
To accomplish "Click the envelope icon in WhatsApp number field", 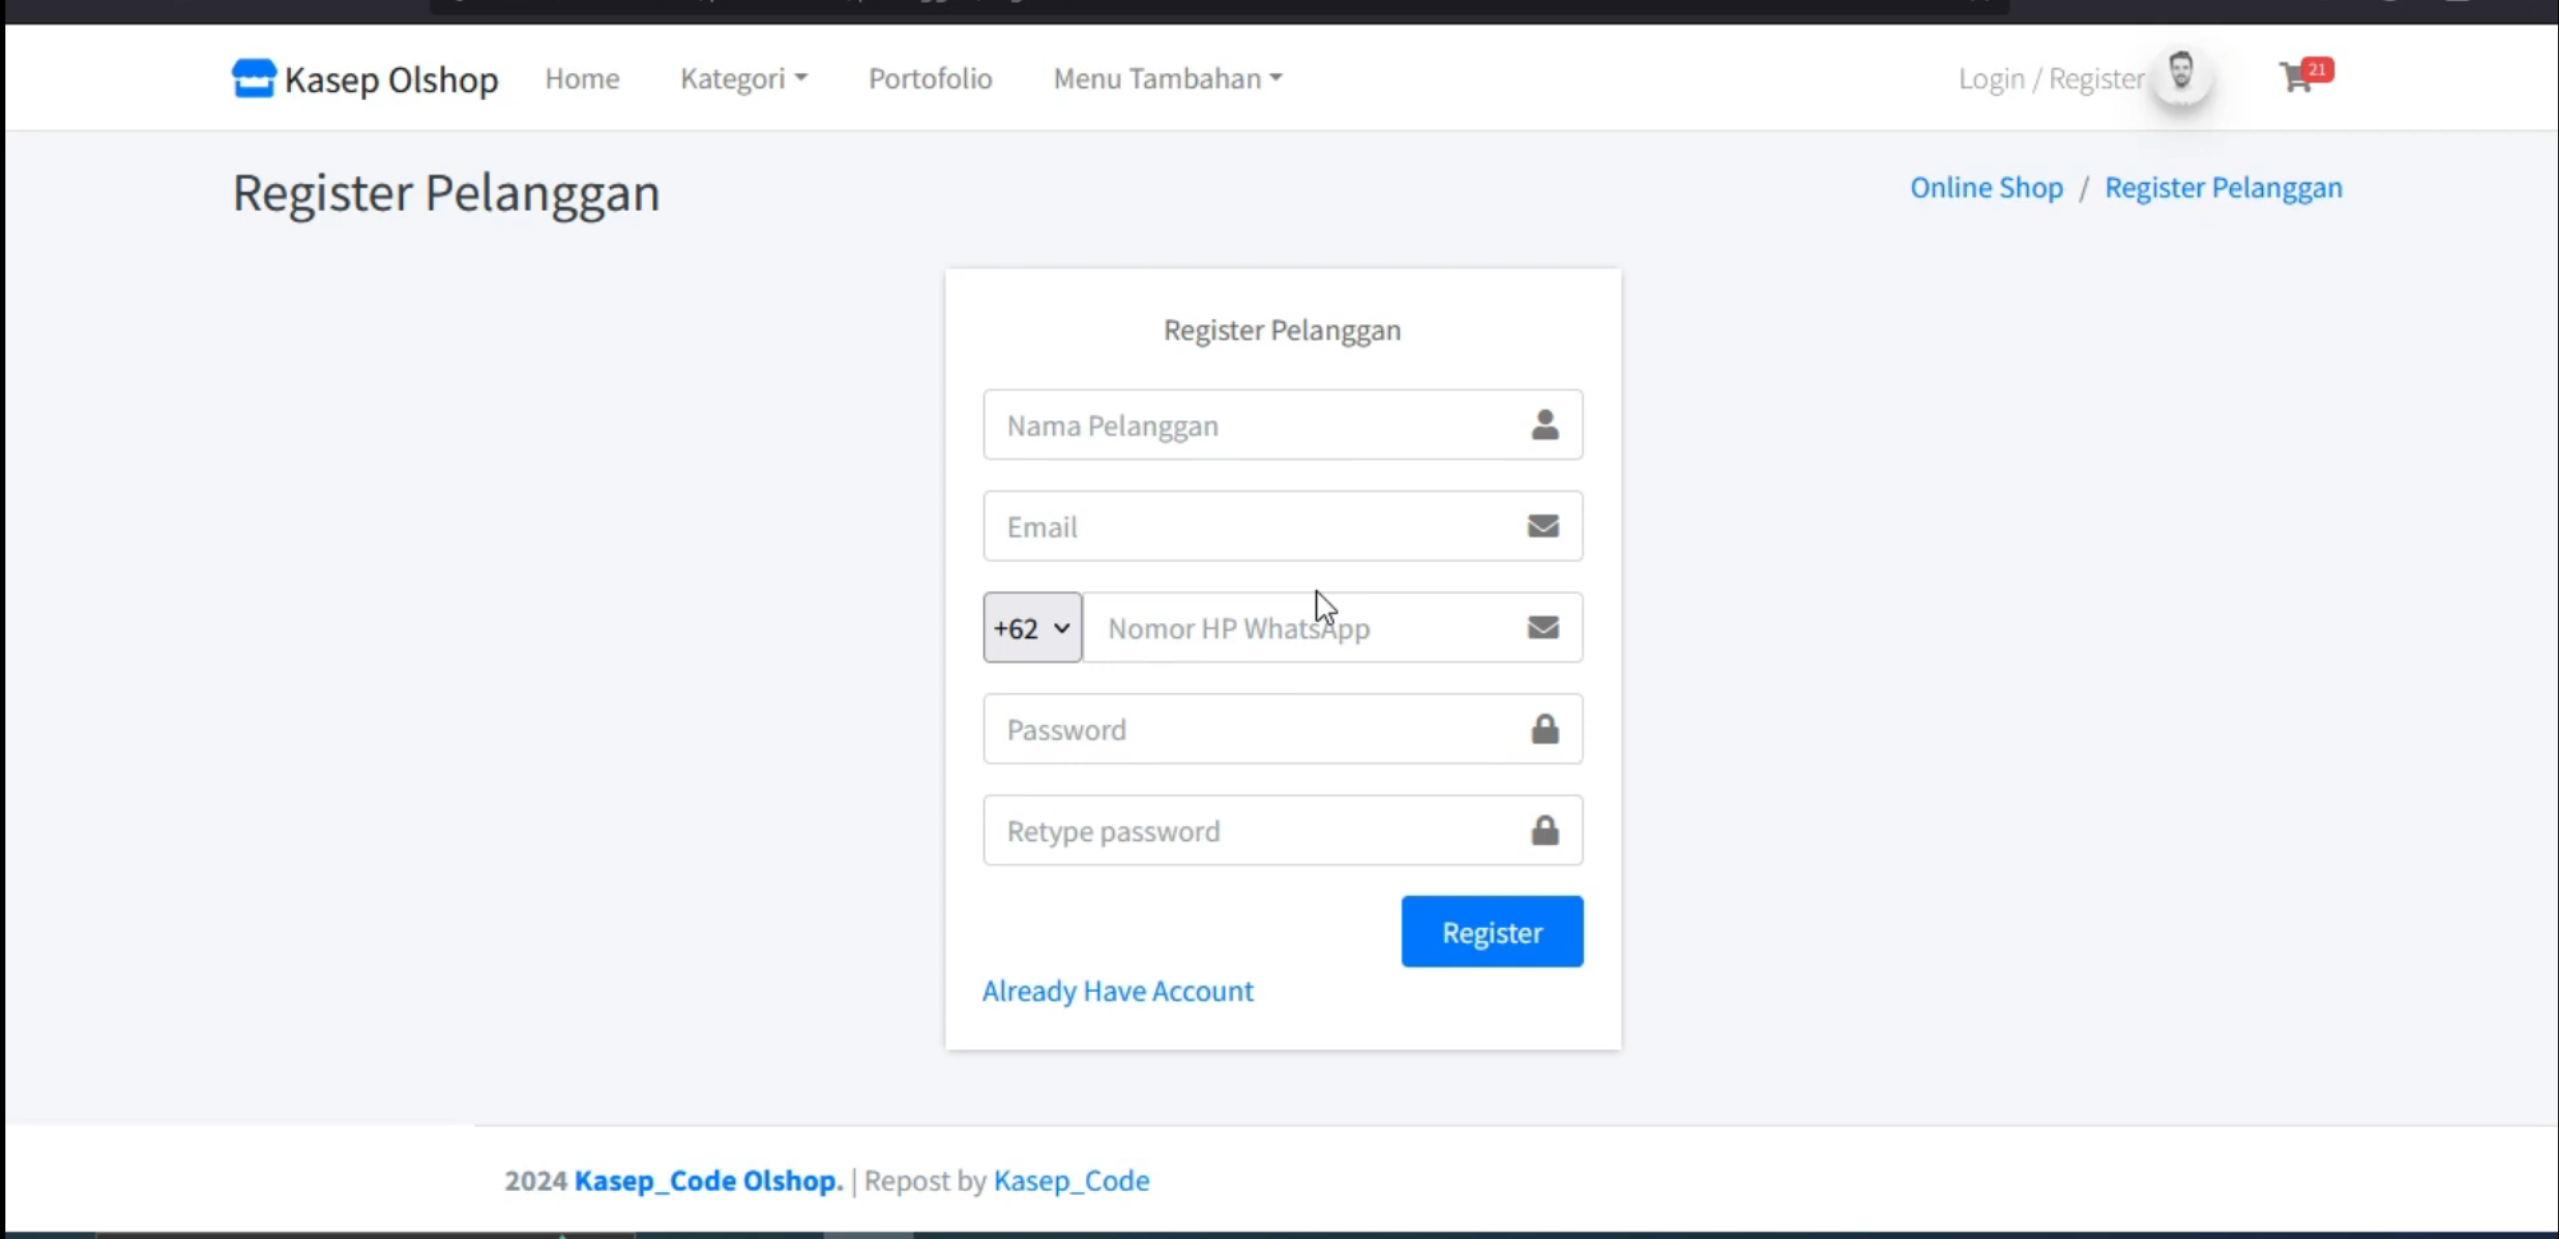I will (x=1543, y=627).
